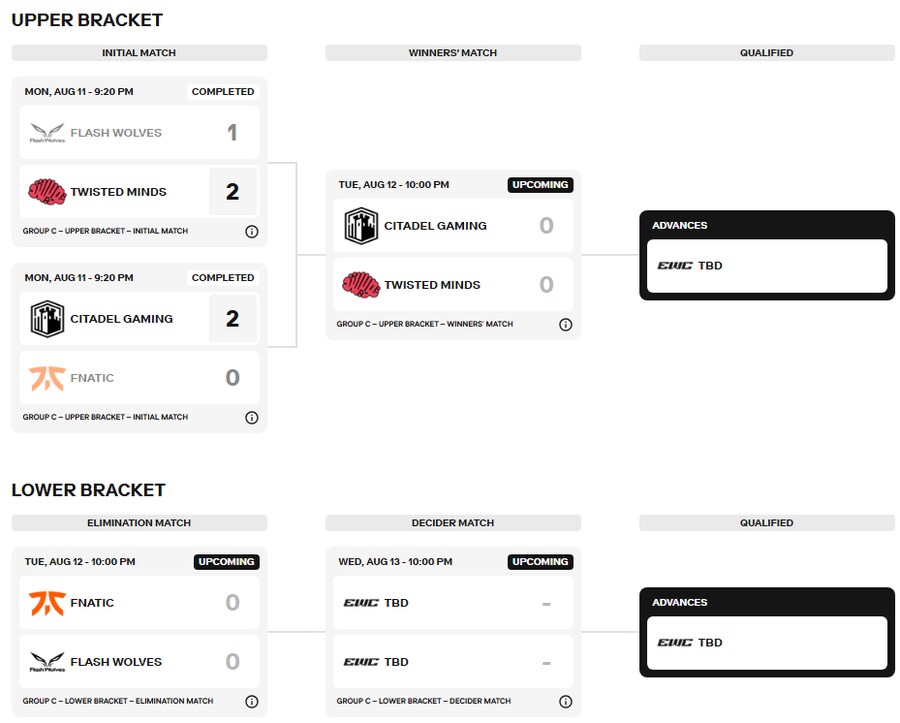The height and width of the screenshot is (723, 900).
Task: Select Flash Wolves row in Initial Match
Action: (x=139, y=133)
